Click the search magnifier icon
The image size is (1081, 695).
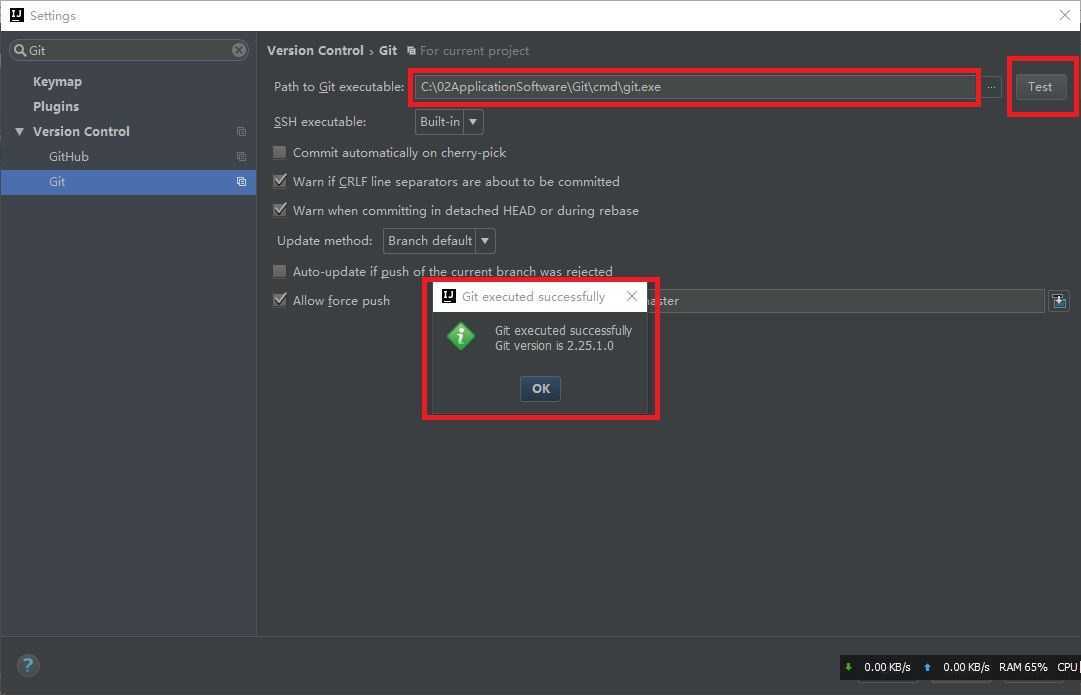20,50
